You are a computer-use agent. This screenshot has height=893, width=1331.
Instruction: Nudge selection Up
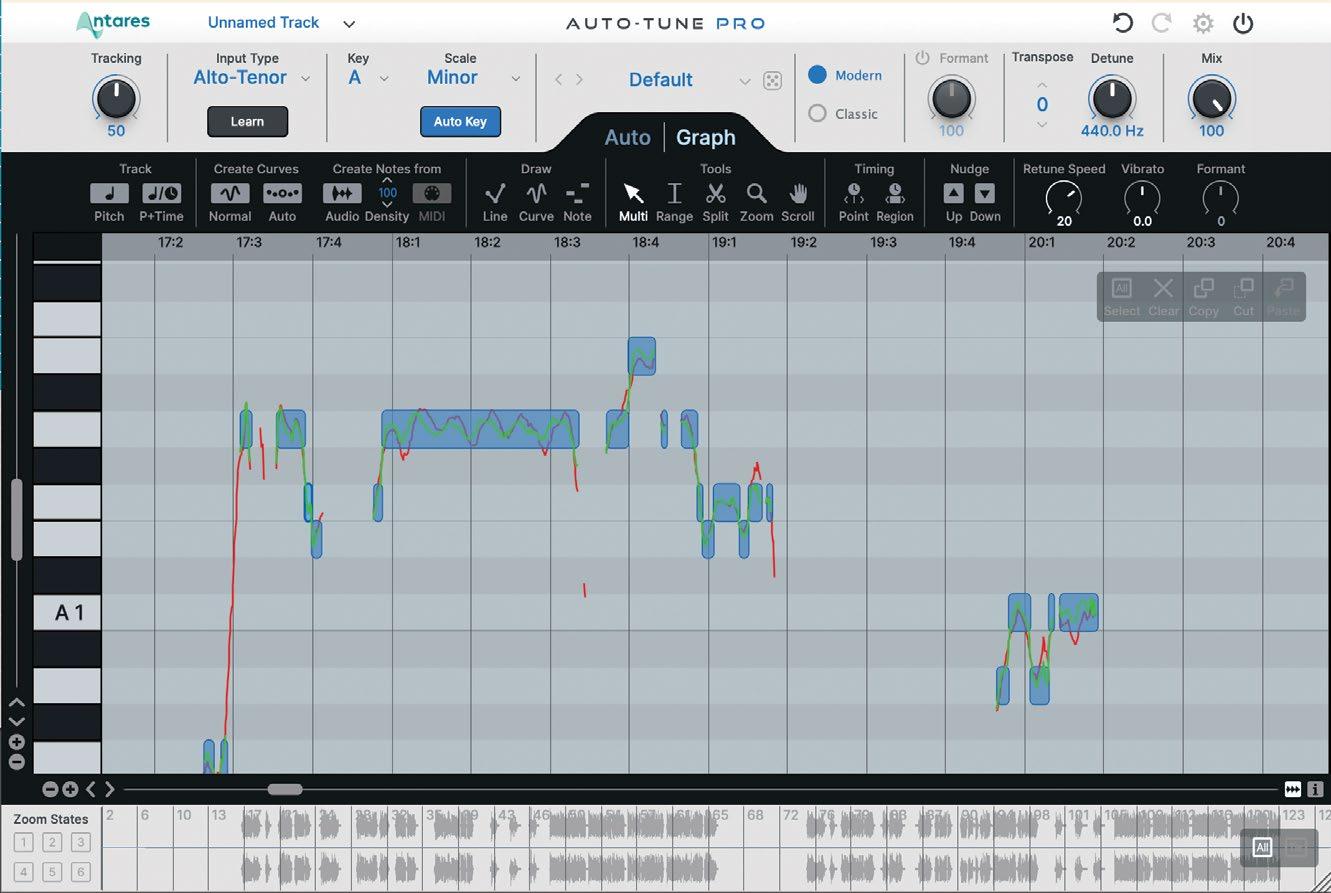954,194
